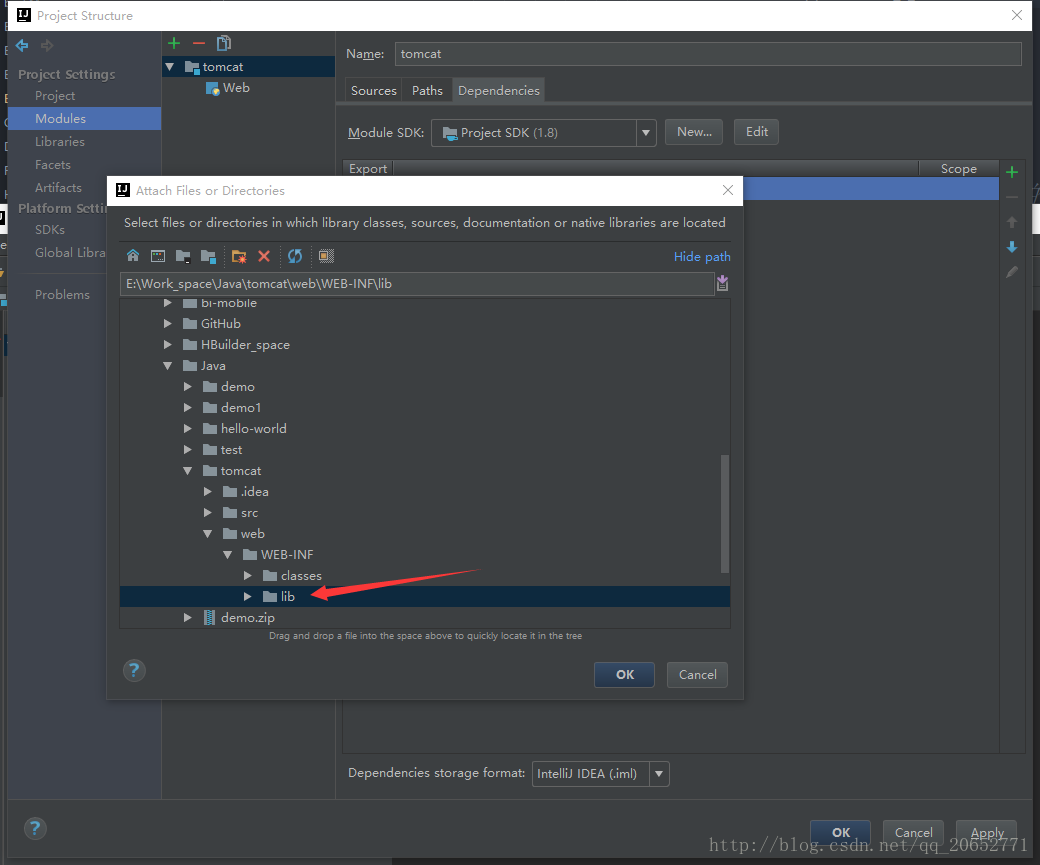The image size is (1040, 865).
Task: Select the Dependencies tab
Action: pyautogui.click(x=499, y=90)
